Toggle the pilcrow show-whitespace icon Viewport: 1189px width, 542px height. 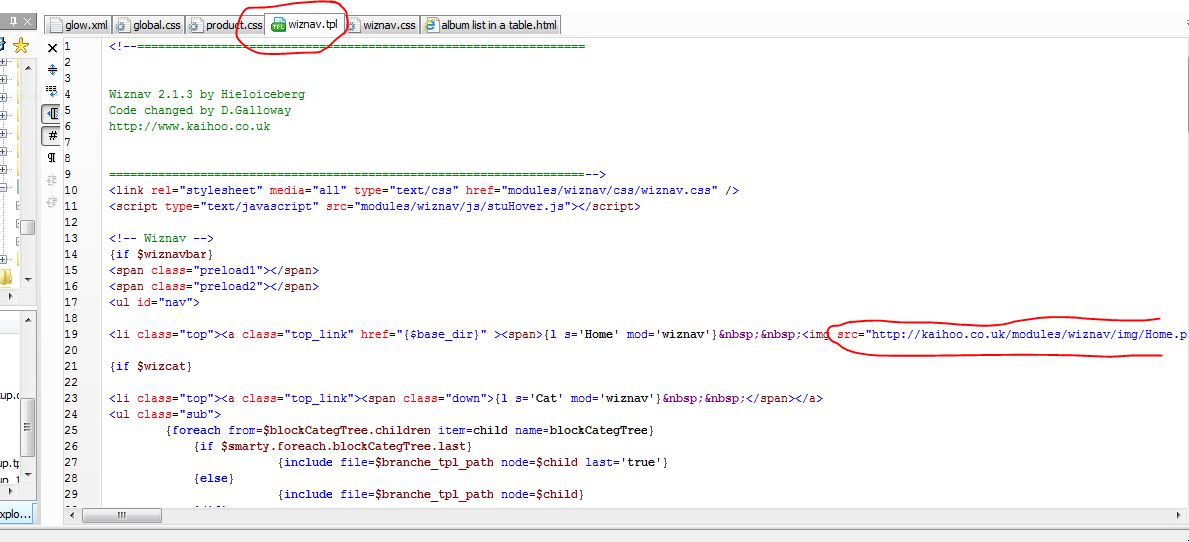click(x=52, y=158)
